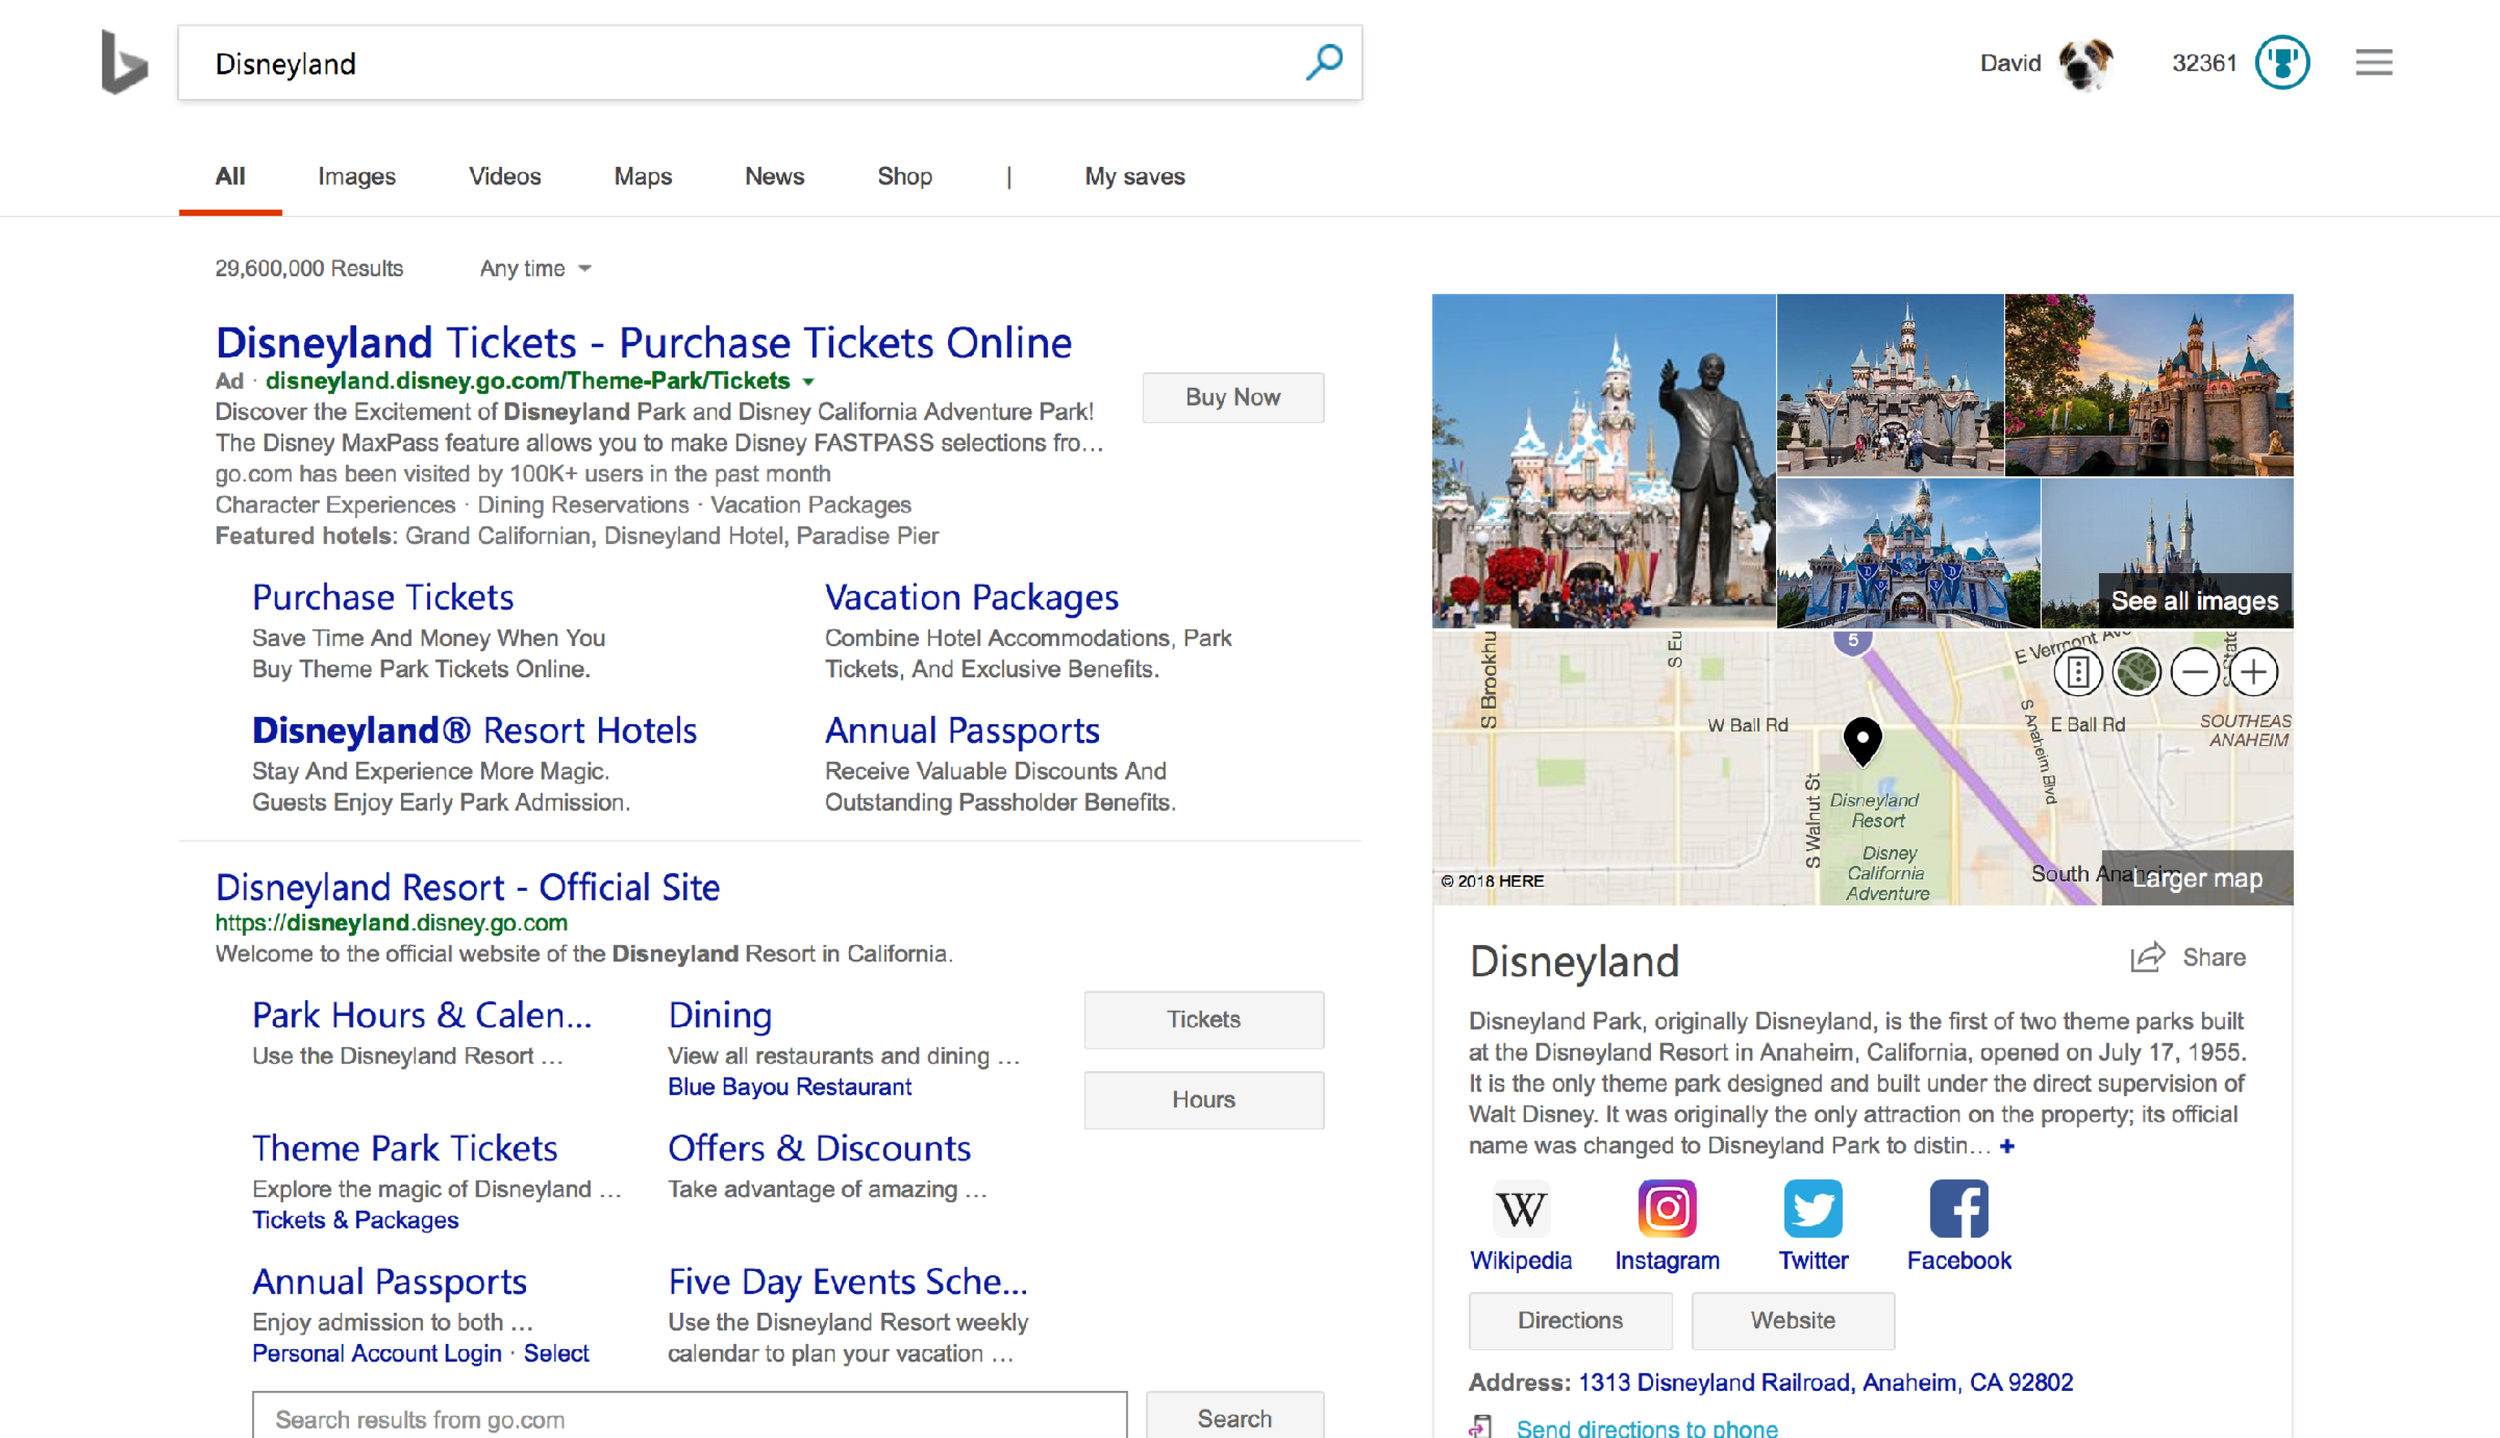Open the Wikipedia icon link

click(1520, 1208)
